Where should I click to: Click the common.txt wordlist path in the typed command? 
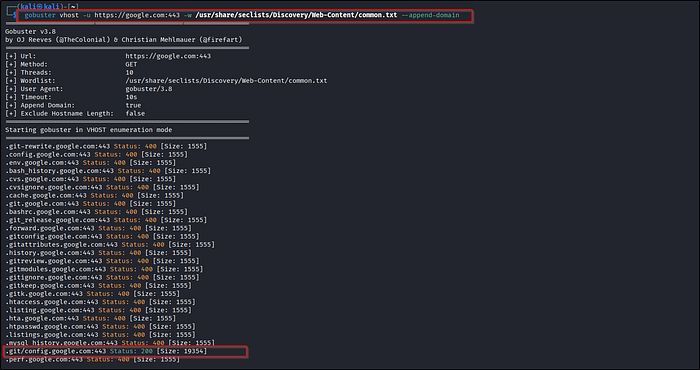tap(296, 15)
